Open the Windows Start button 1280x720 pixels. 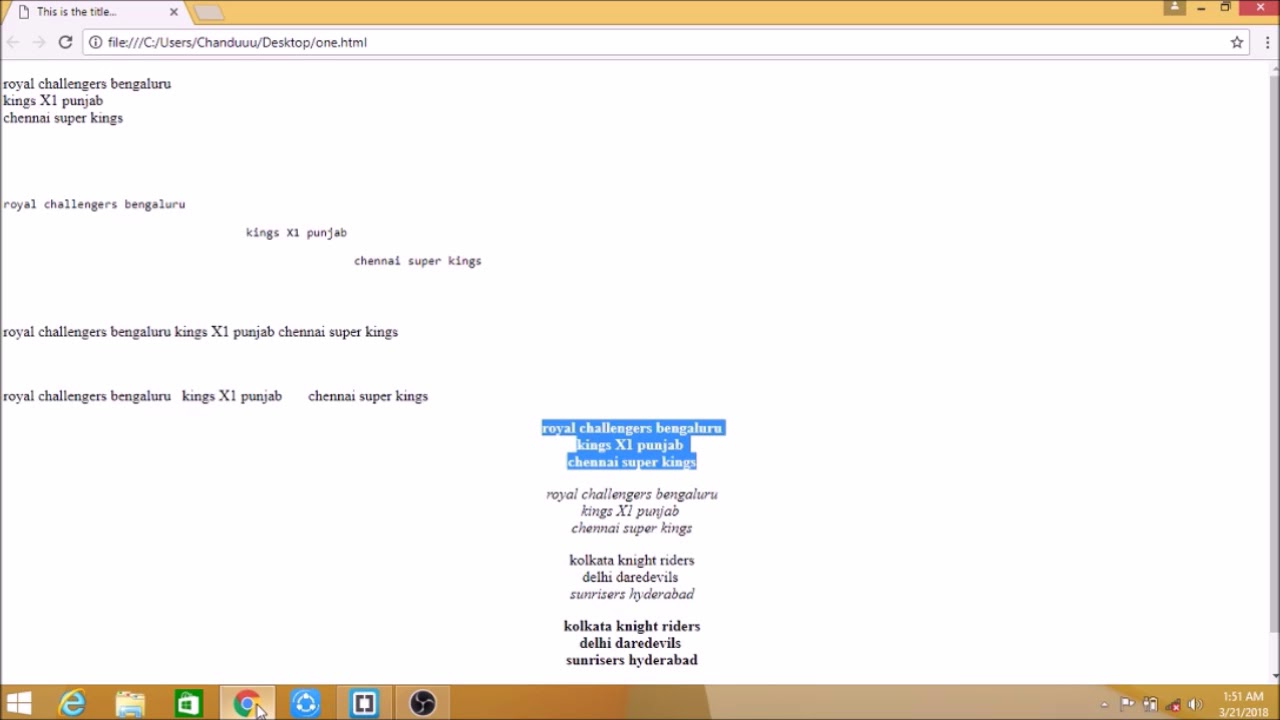[19, 704]
